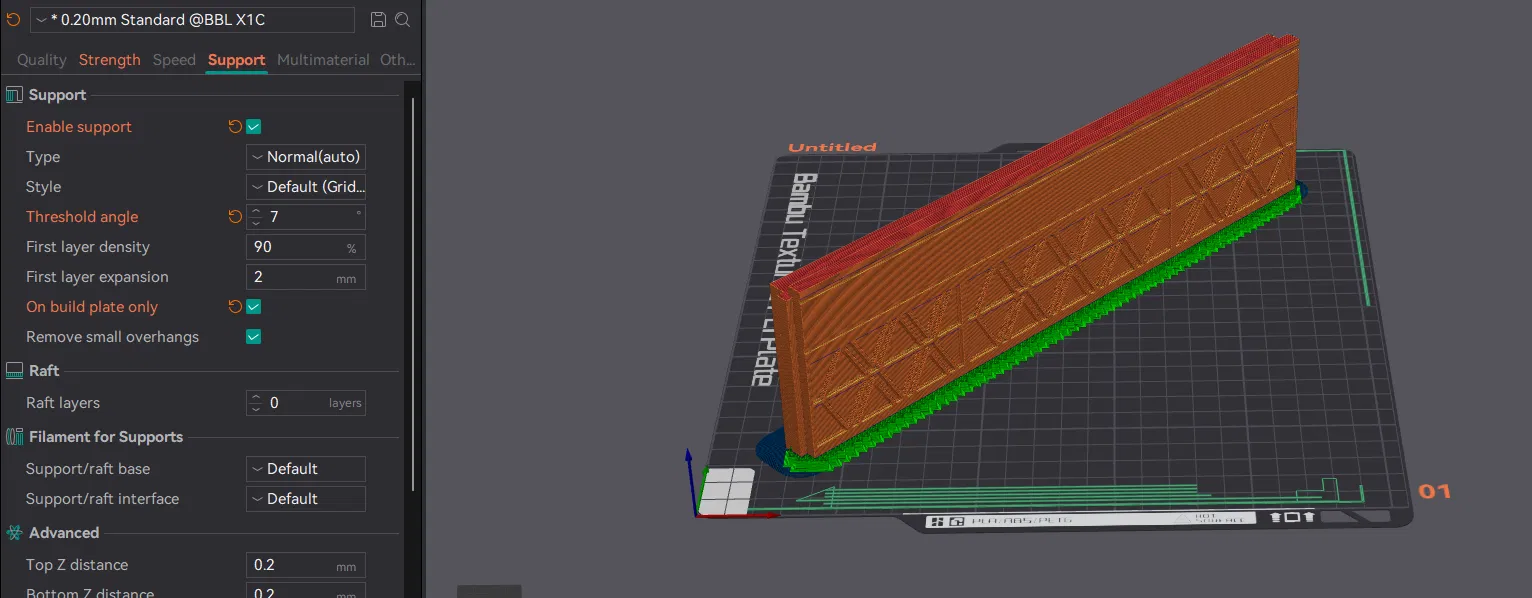Click the Enable support label
The width and height of the screenshot is (1532, 598).
pyautogui.click(x=79, y=127)
